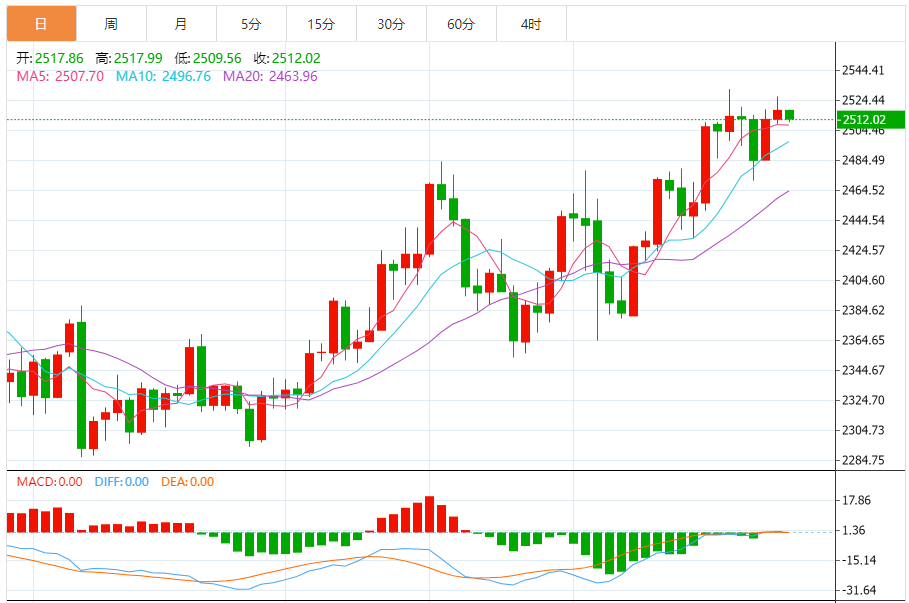Click the 2404.60 price axis label

pos(863,280)
